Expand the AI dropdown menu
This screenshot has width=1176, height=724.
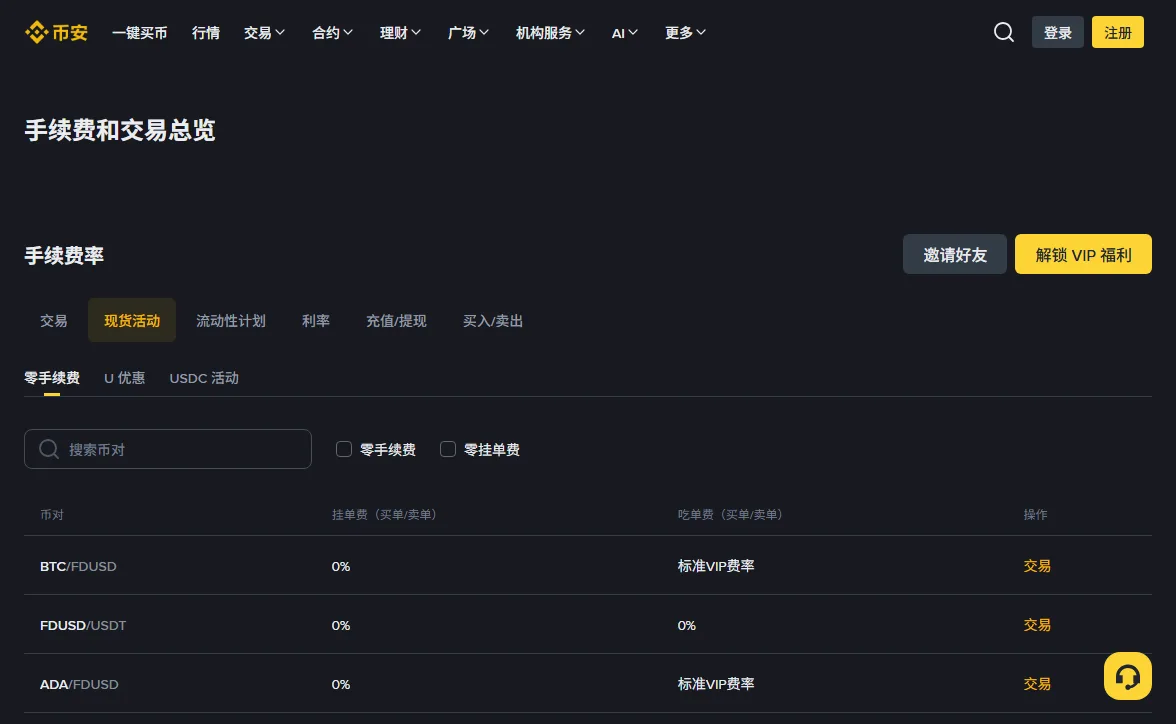[x=625, y=33]
